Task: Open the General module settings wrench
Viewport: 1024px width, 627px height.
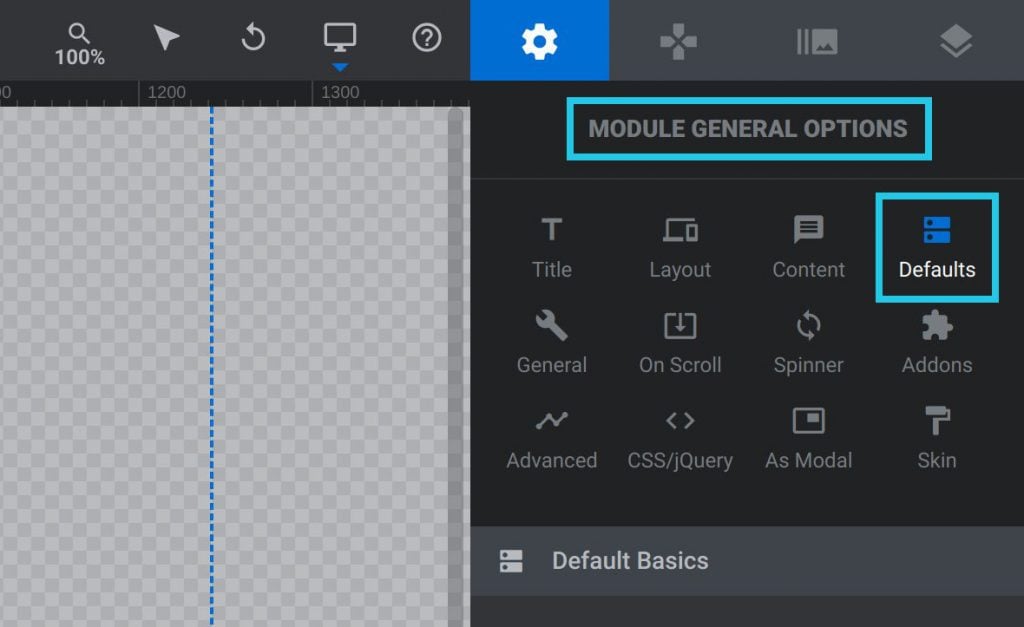Action: tap(551, 340)
